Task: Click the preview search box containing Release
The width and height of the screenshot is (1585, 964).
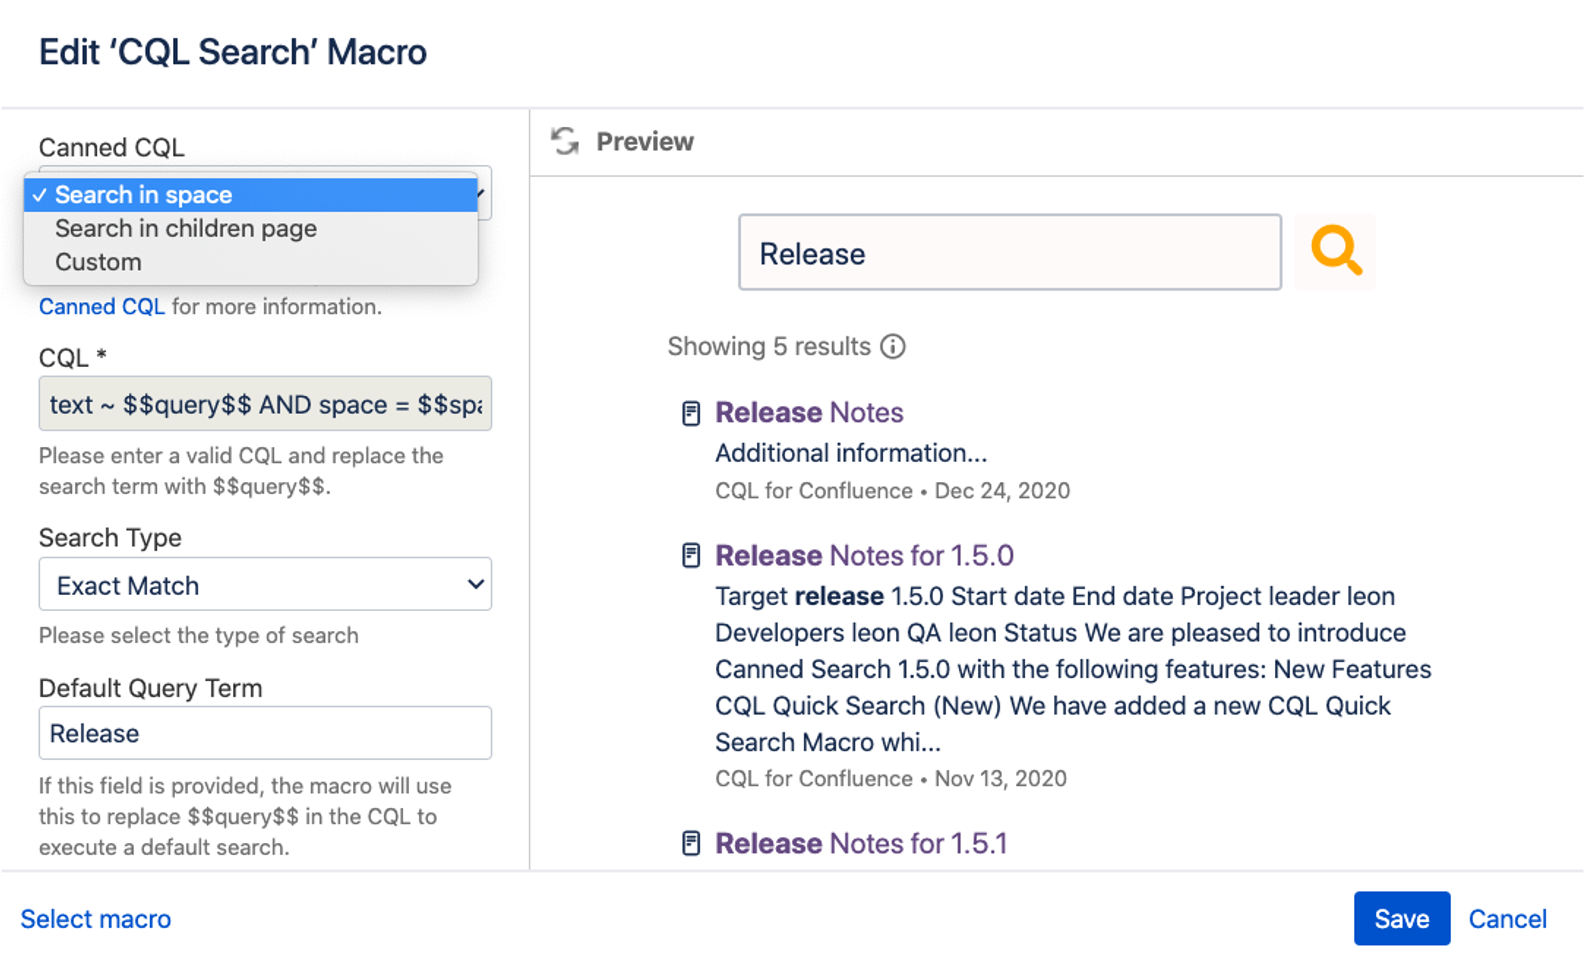Action: [1009, 253]
